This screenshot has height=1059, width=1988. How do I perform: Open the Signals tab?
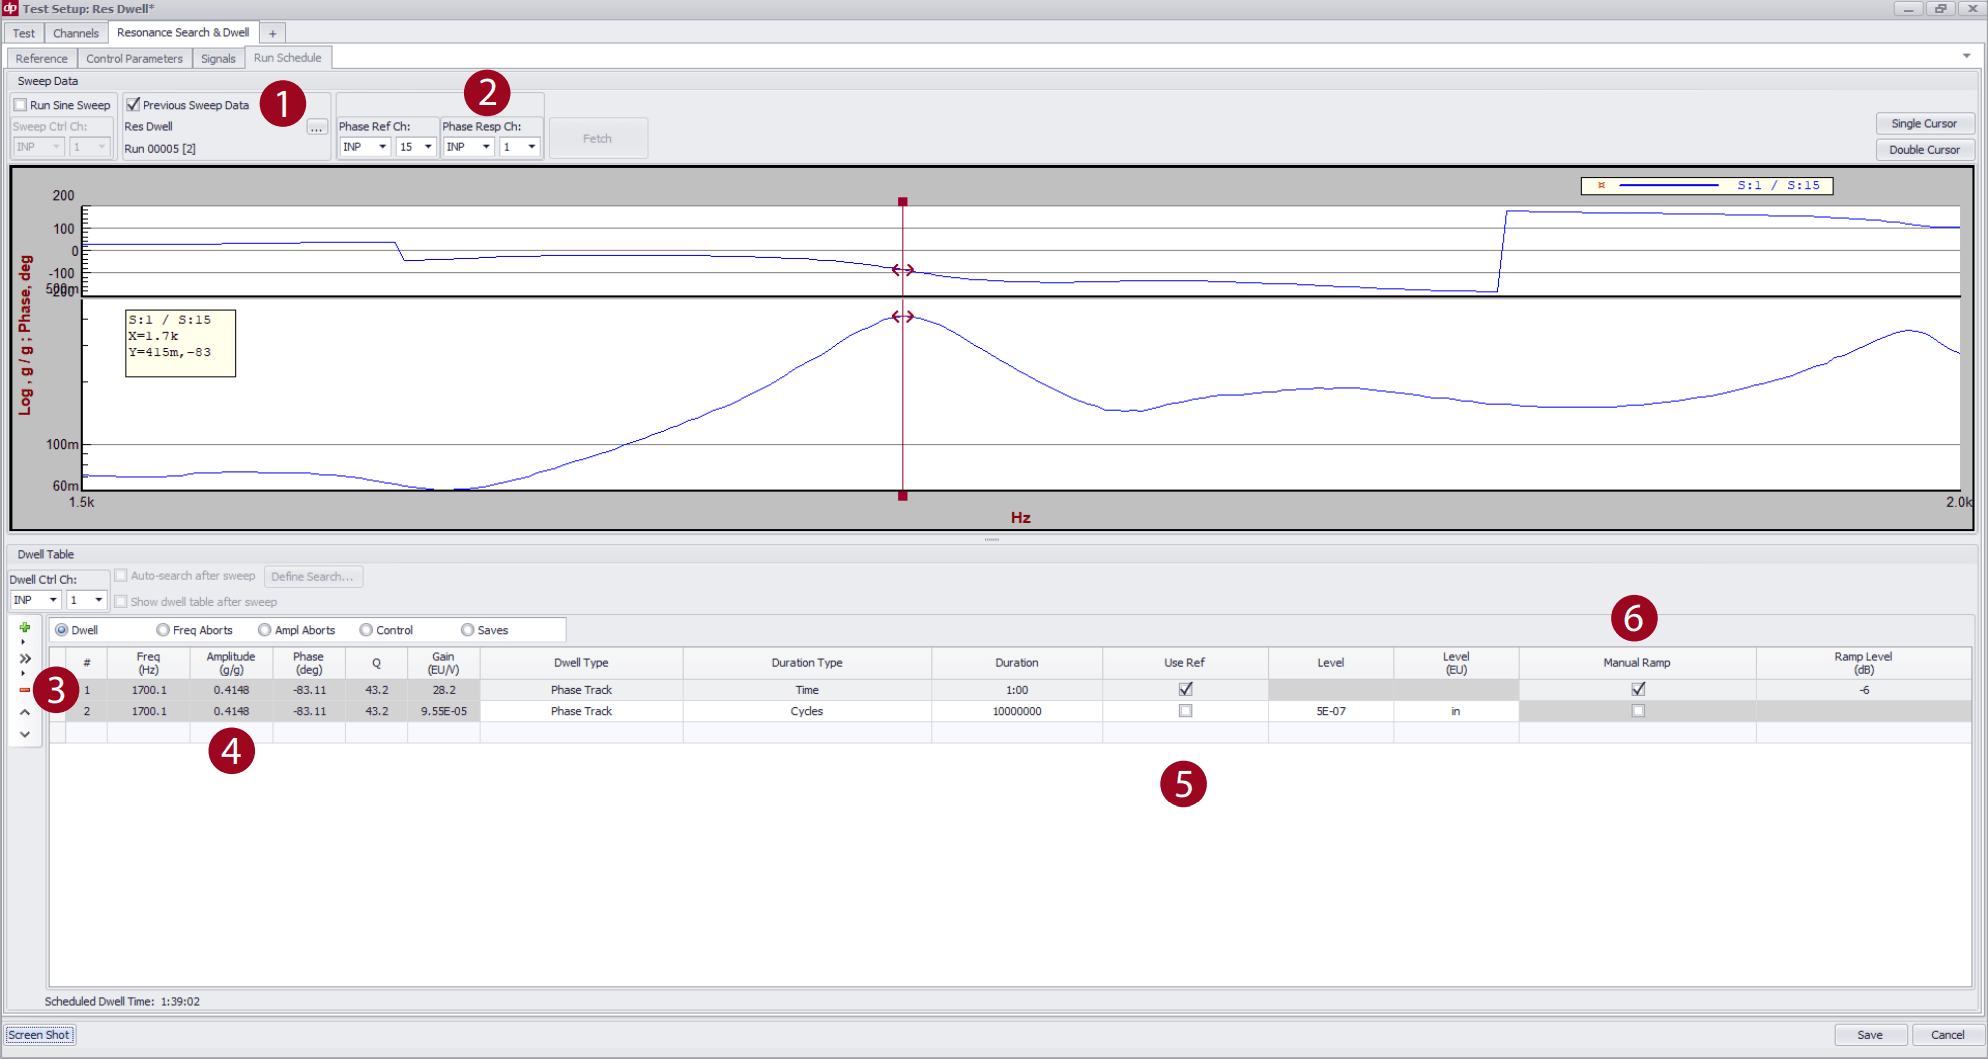click(x=218, y=58)
